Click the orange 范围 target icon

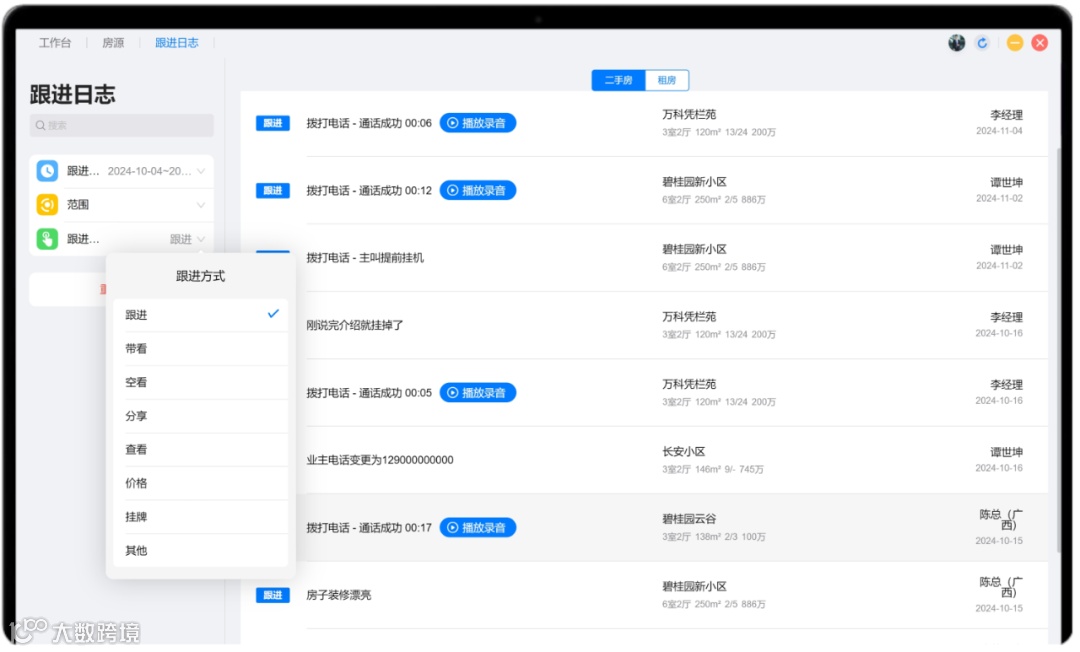pos(47,204)
